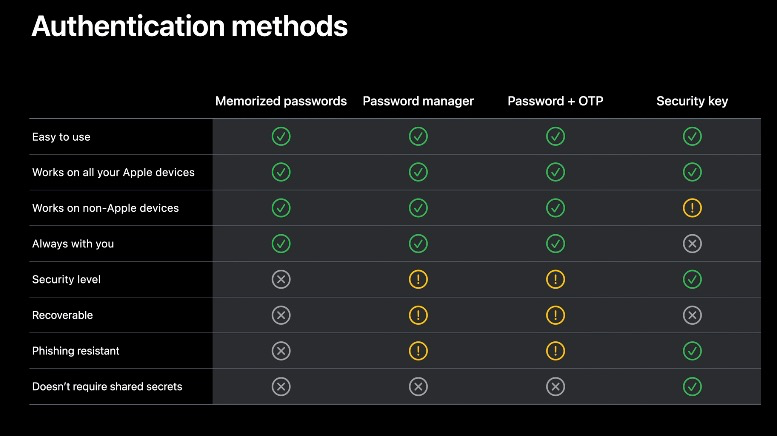
Task: Click the warning icon for Password manager Recoverable
Action: 418,315
